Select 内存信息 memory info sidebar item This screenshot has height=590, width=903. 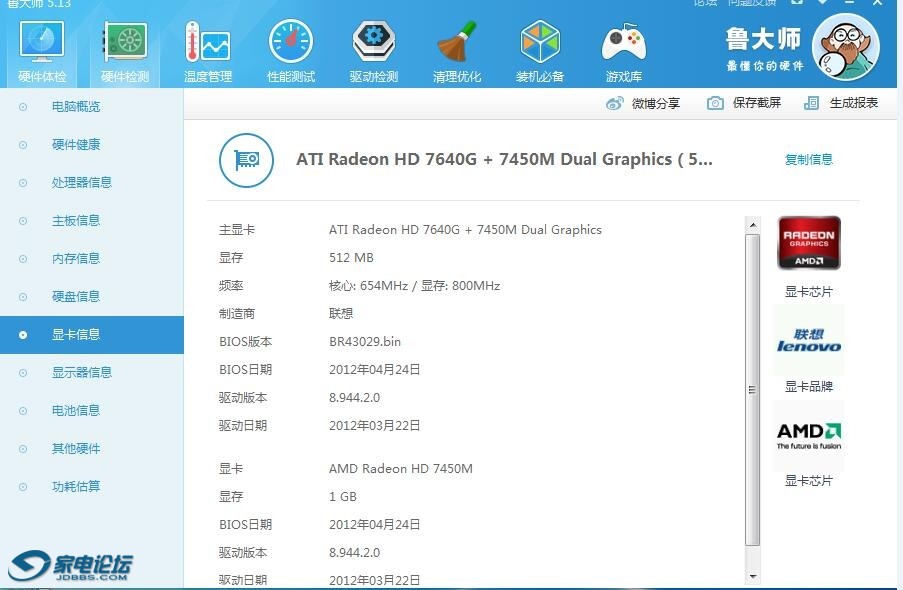click(76, 259)
